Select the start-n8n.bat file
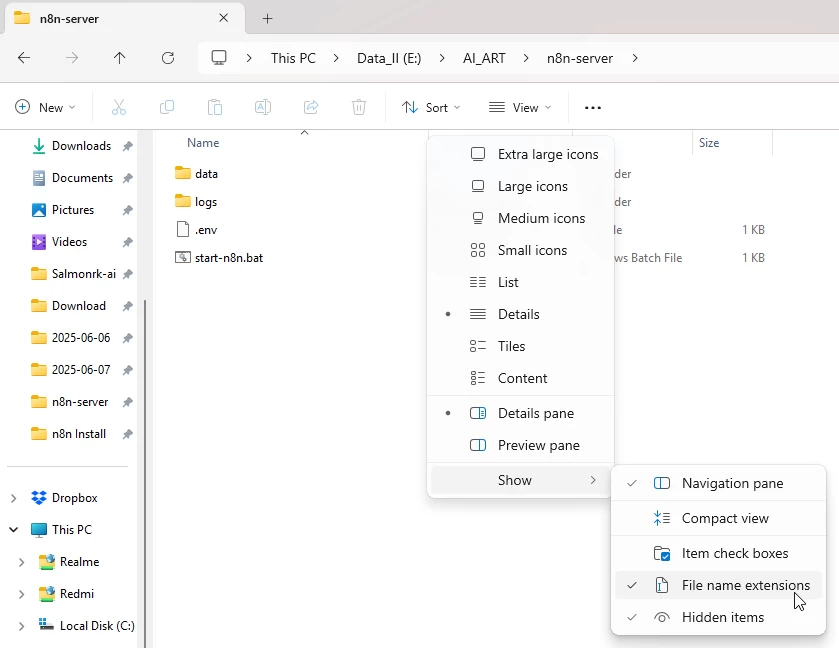 pos(229,257)
